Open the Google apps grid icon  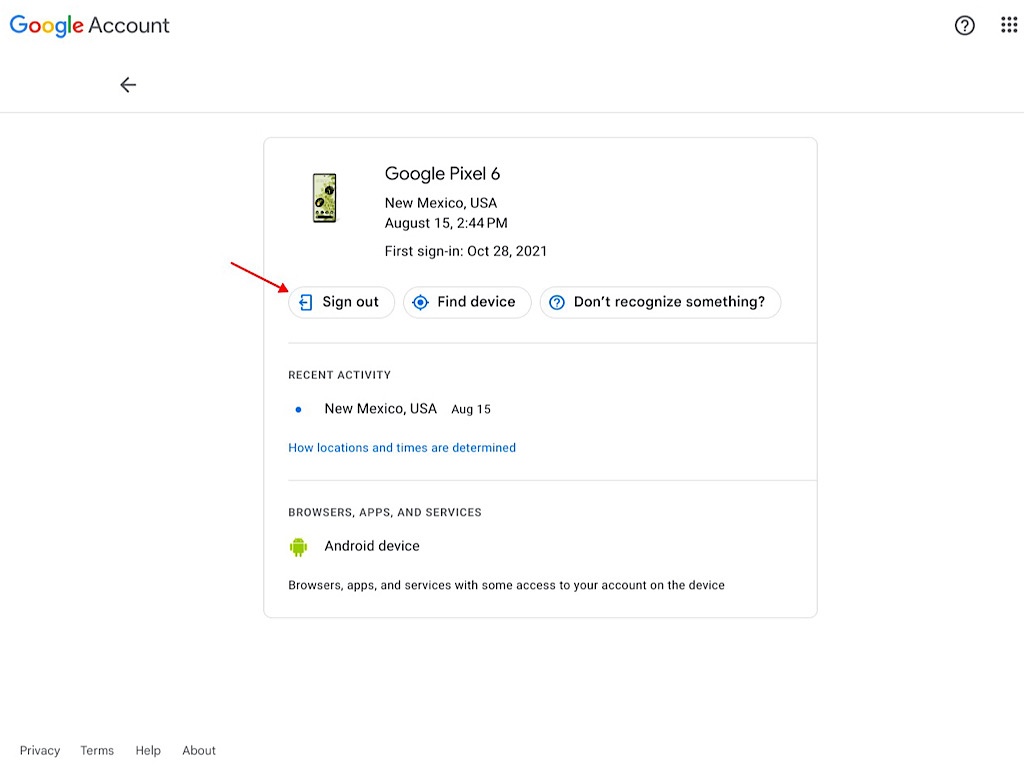click(x=1009, y=25)
